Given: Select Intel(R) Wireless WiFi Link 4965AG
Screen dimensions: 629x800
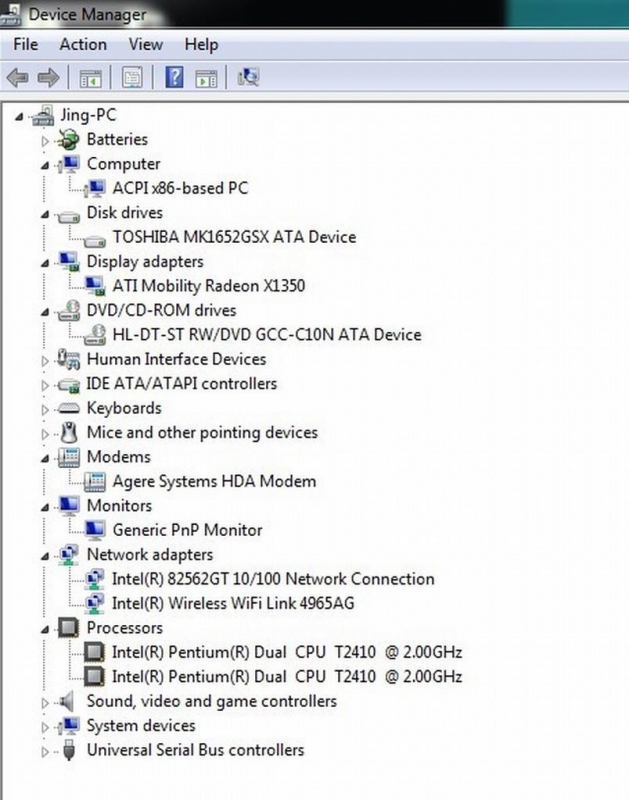Looking at the screenshot, I should (233, 603).
